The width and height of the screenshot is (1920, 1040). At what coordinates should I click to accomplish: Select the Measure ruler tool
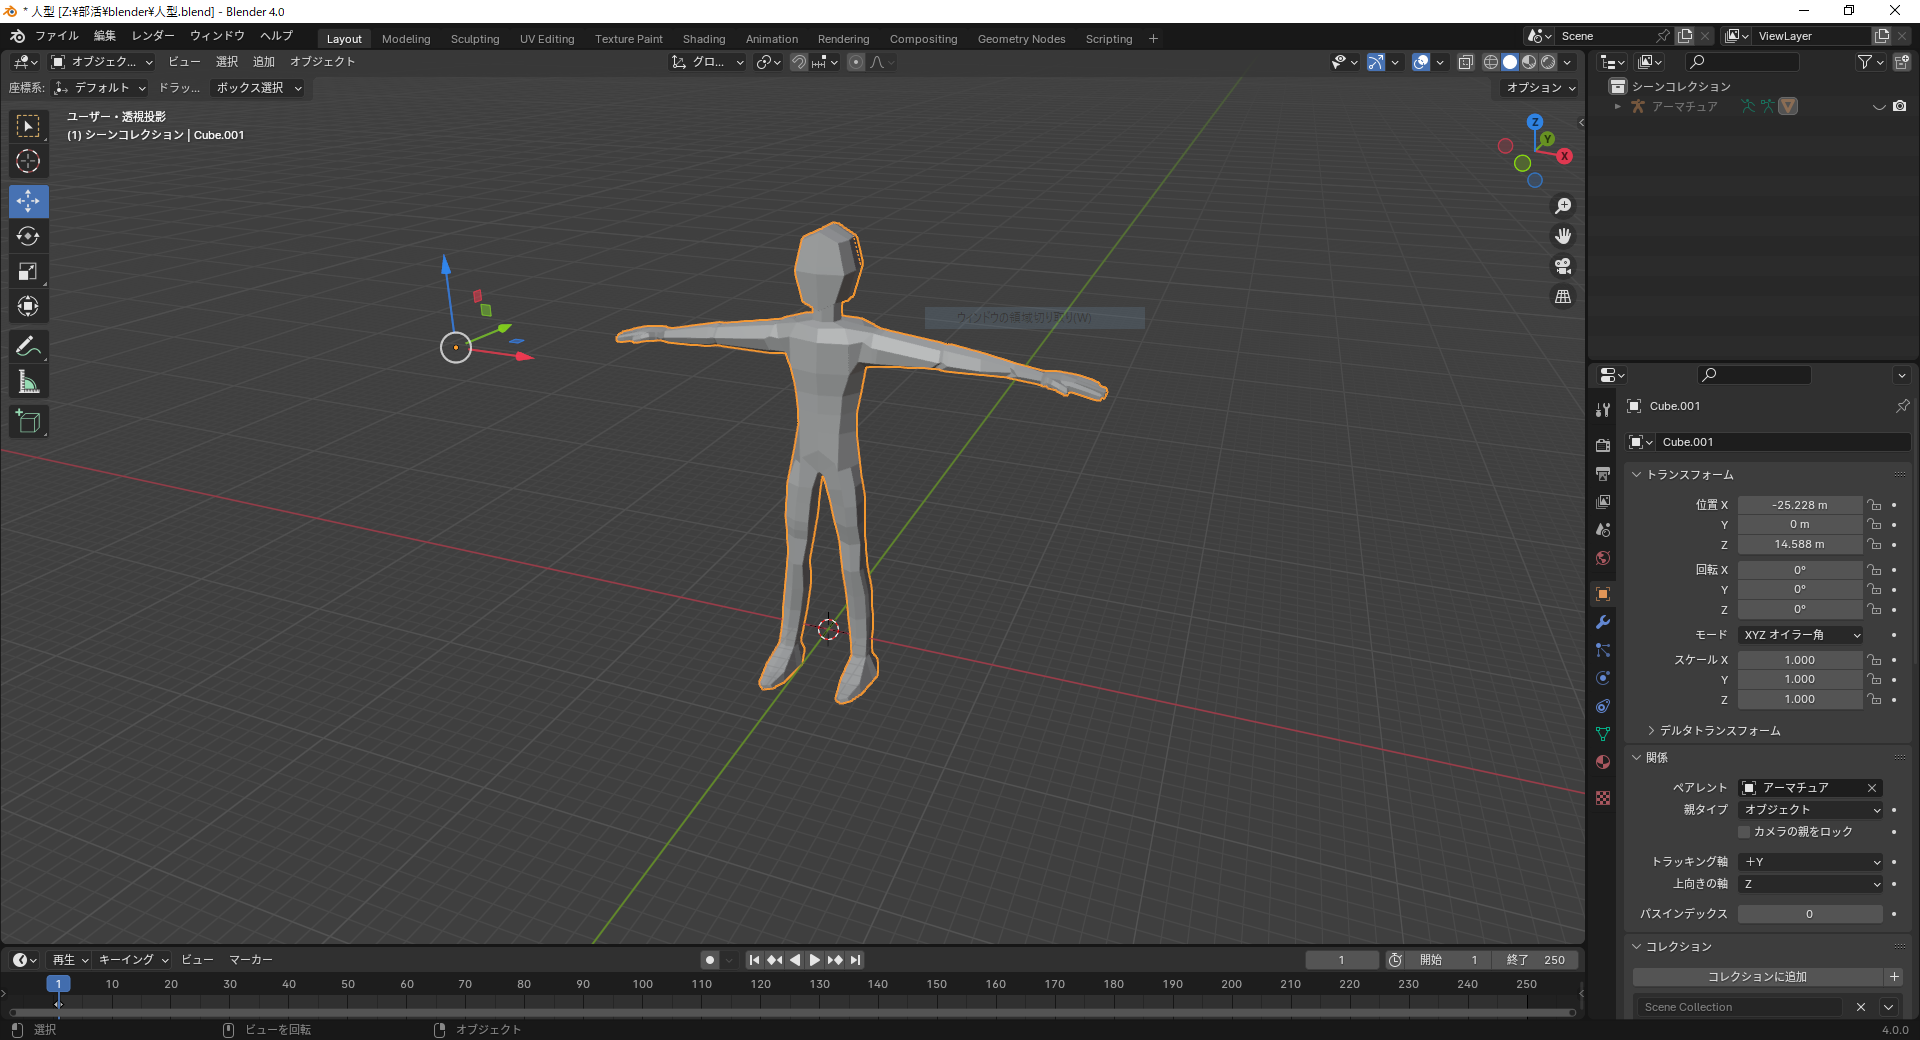(28, 382)
